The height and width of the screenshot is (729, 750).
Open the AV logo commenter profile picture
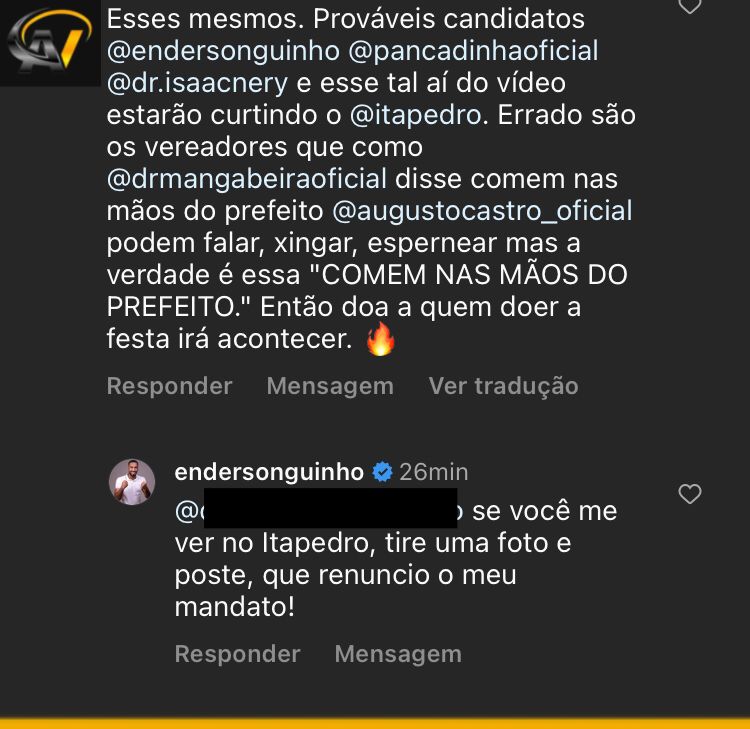48,42
